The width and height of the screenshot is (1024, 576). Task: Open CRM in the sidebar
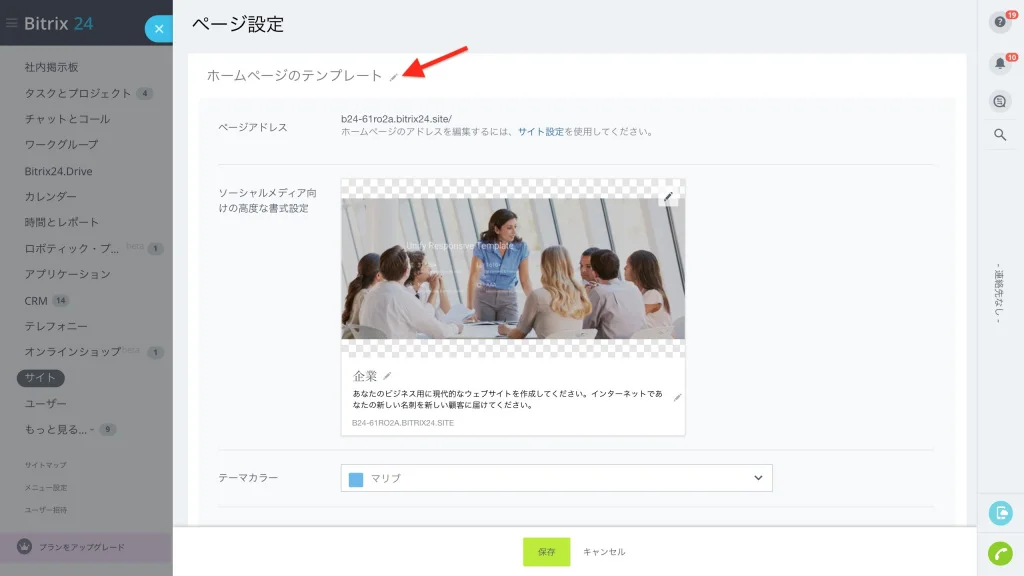(x=36, y=300)
